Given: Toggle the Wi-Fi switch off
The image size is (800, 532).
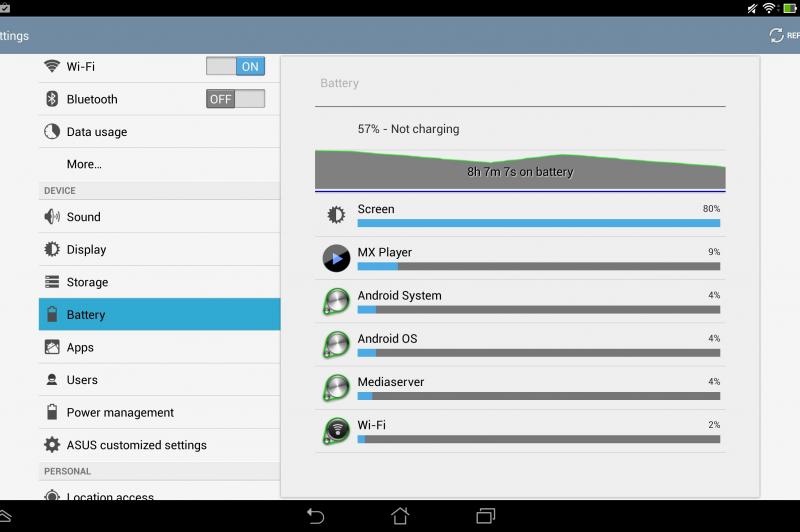Looking at the screenshot, I should 235,66.
